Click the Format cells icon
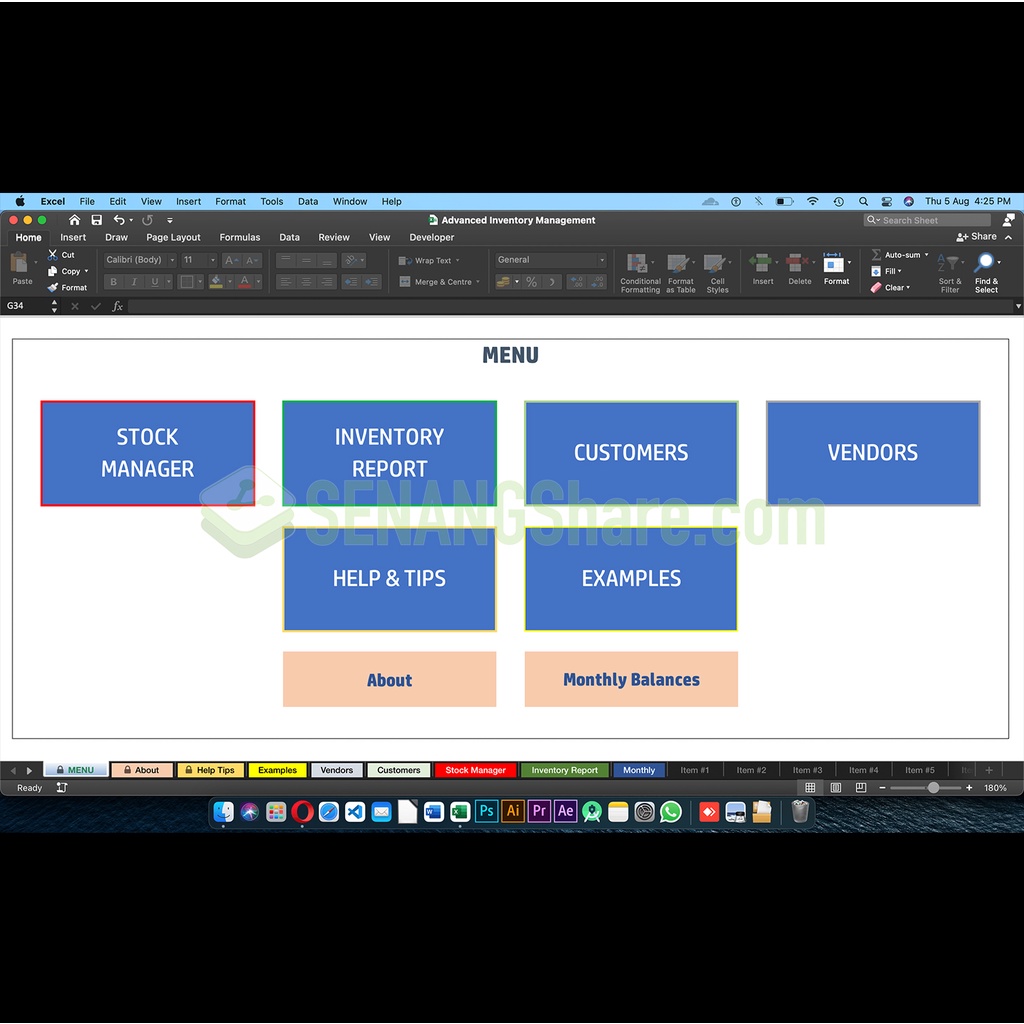Viewport: 1024px width, 1024px height. point(834,263)
